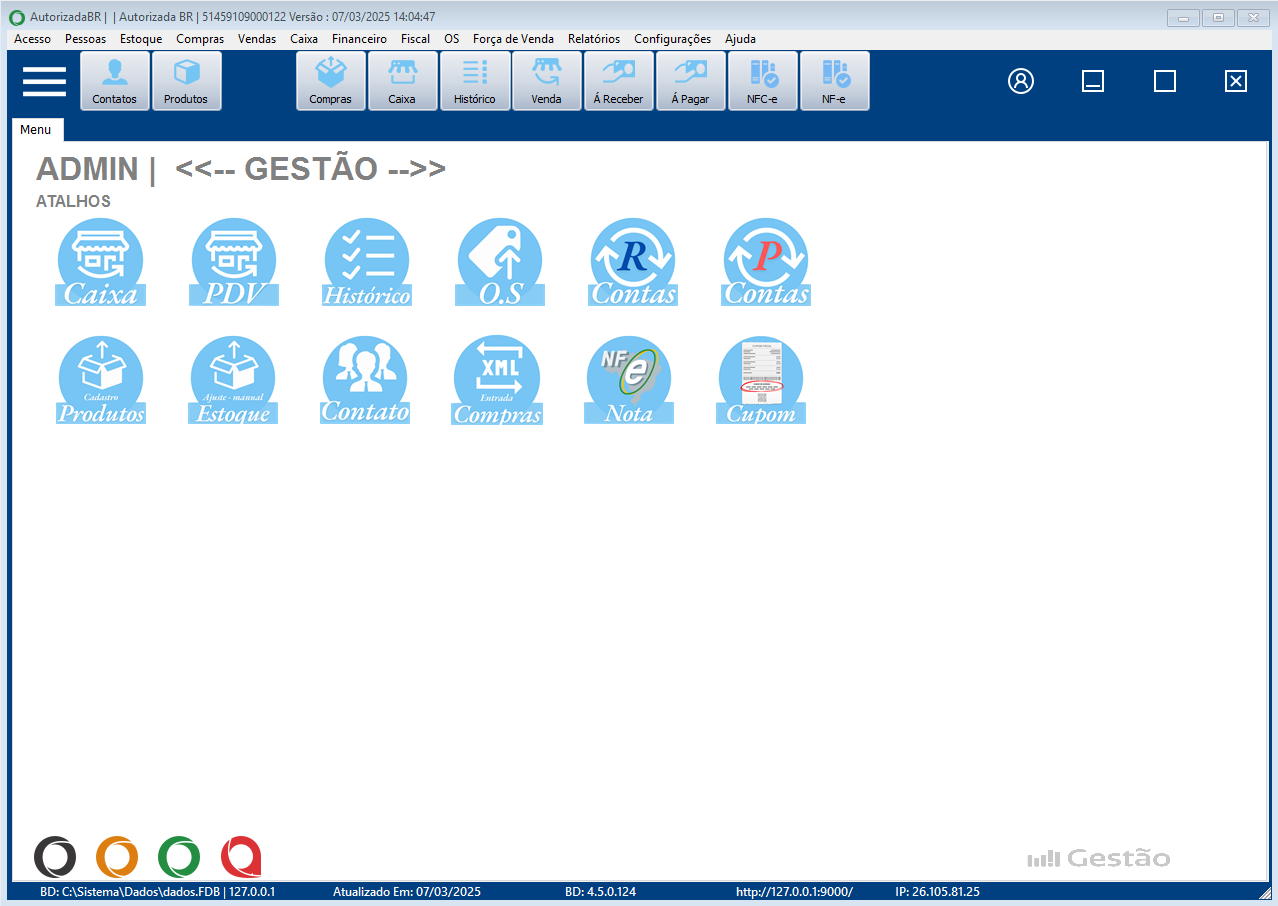The height and width of the screenshot is (906, 1278).
Task: Click the Á Receber toolbar button
Action: 619,81
